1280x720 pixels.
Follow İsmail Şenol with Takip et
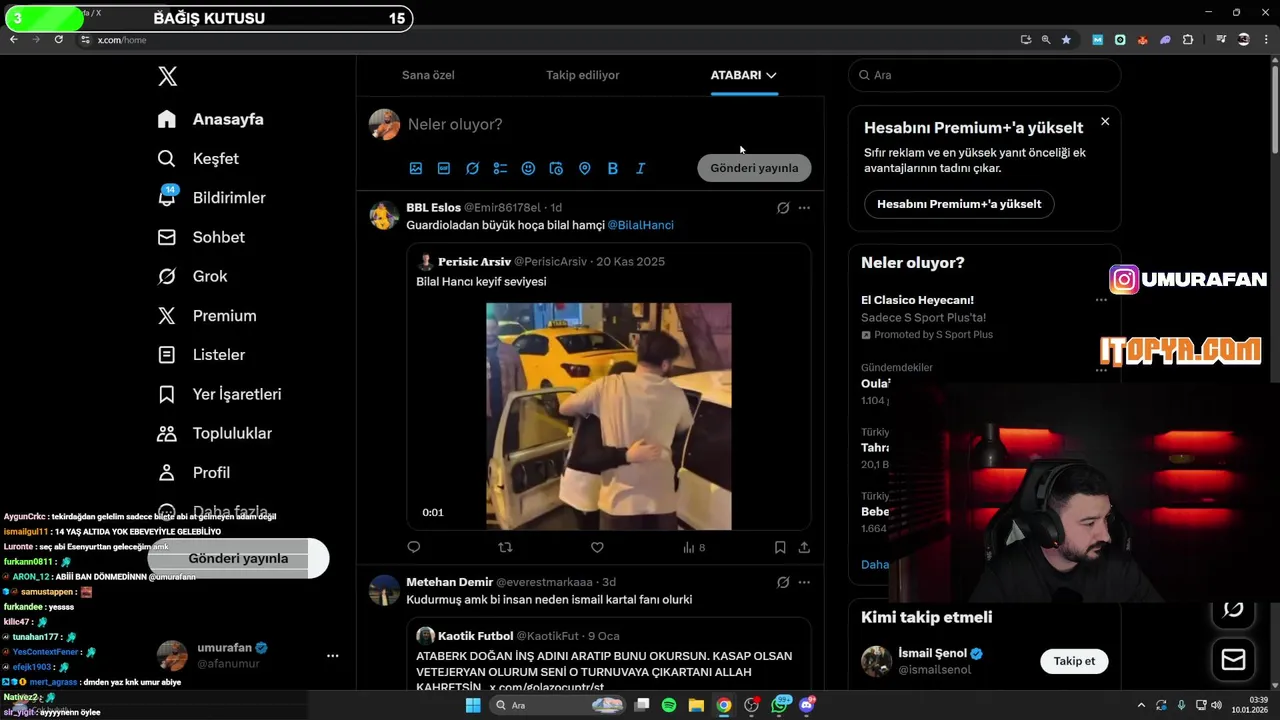pos(1074,661)
